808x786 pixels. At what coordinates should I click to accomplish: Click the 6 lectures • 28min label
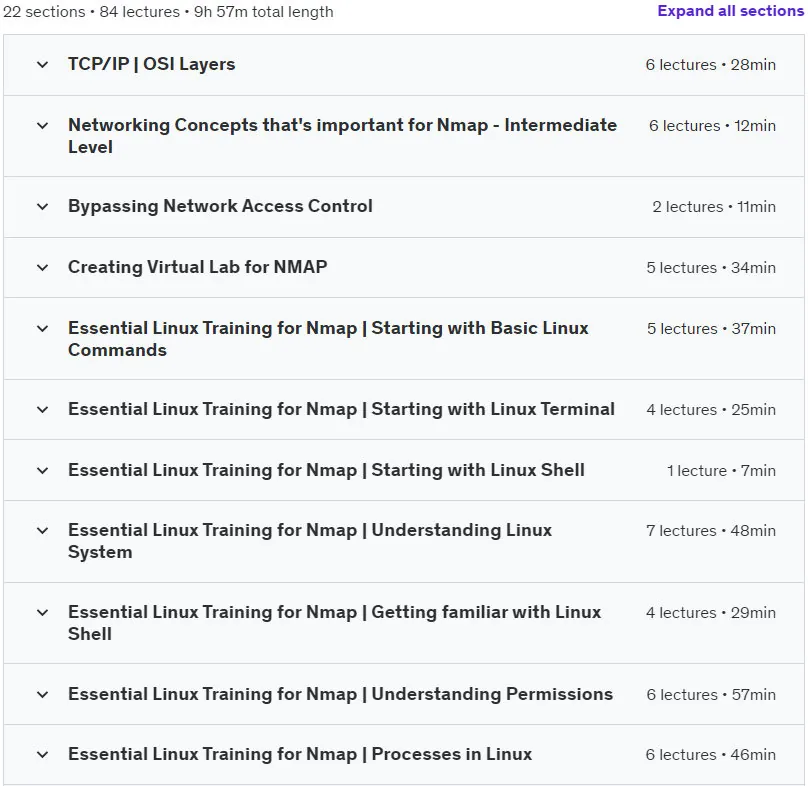711,65
